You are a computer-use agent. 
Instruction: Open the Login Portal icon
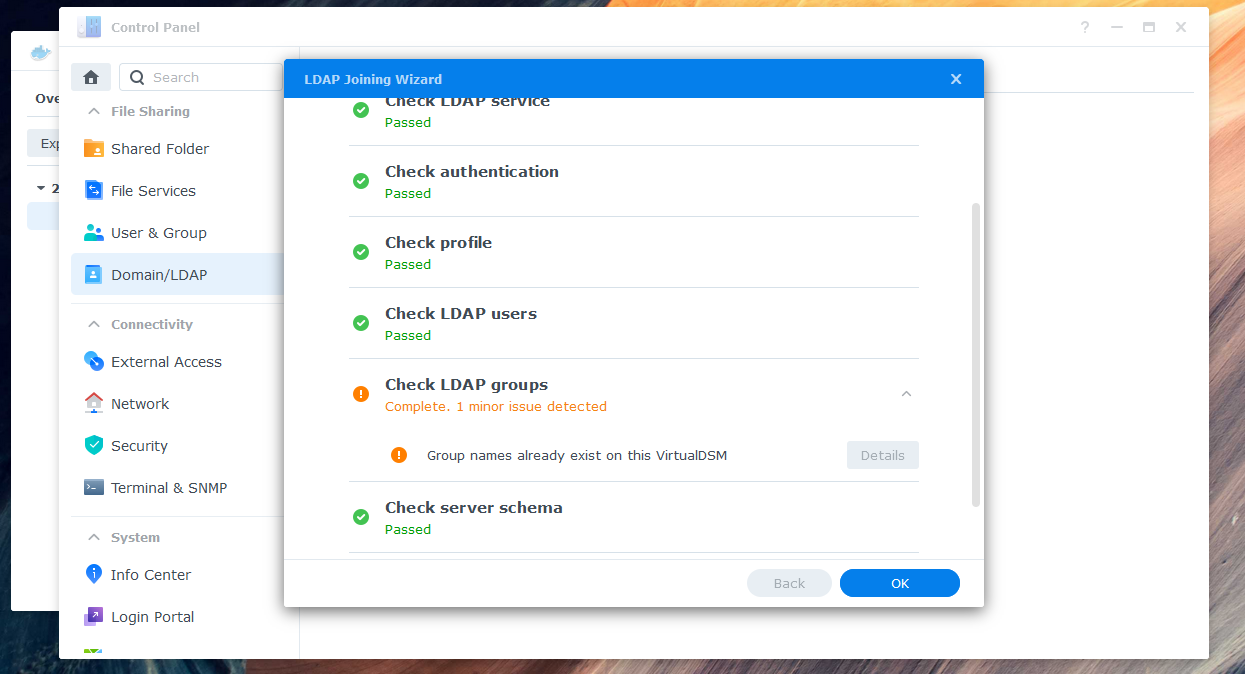pos(94,617)
